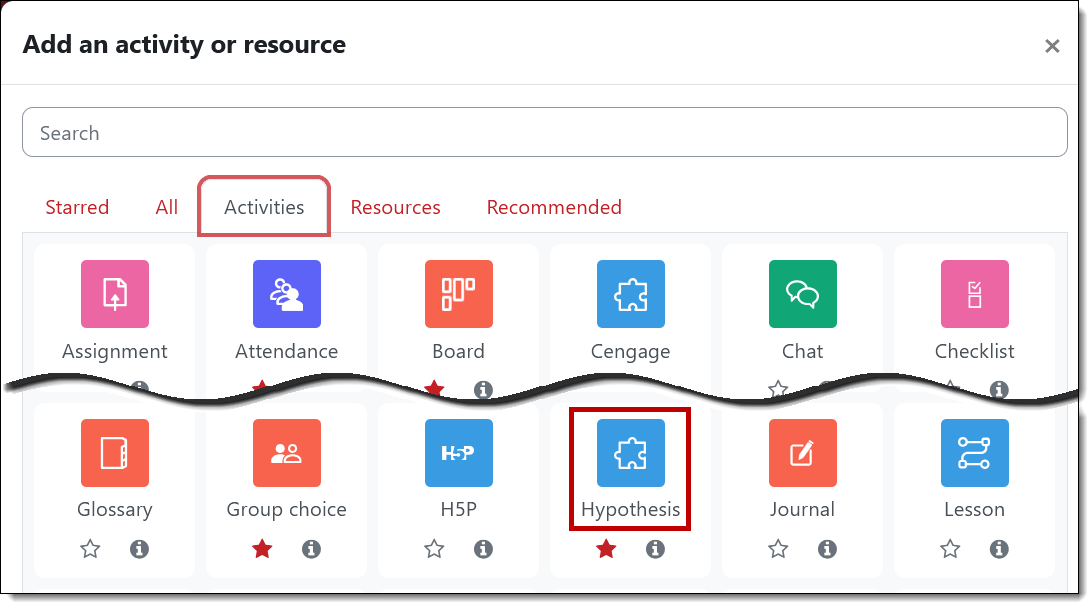Select the Attendance activity icon

pos(286,294)
